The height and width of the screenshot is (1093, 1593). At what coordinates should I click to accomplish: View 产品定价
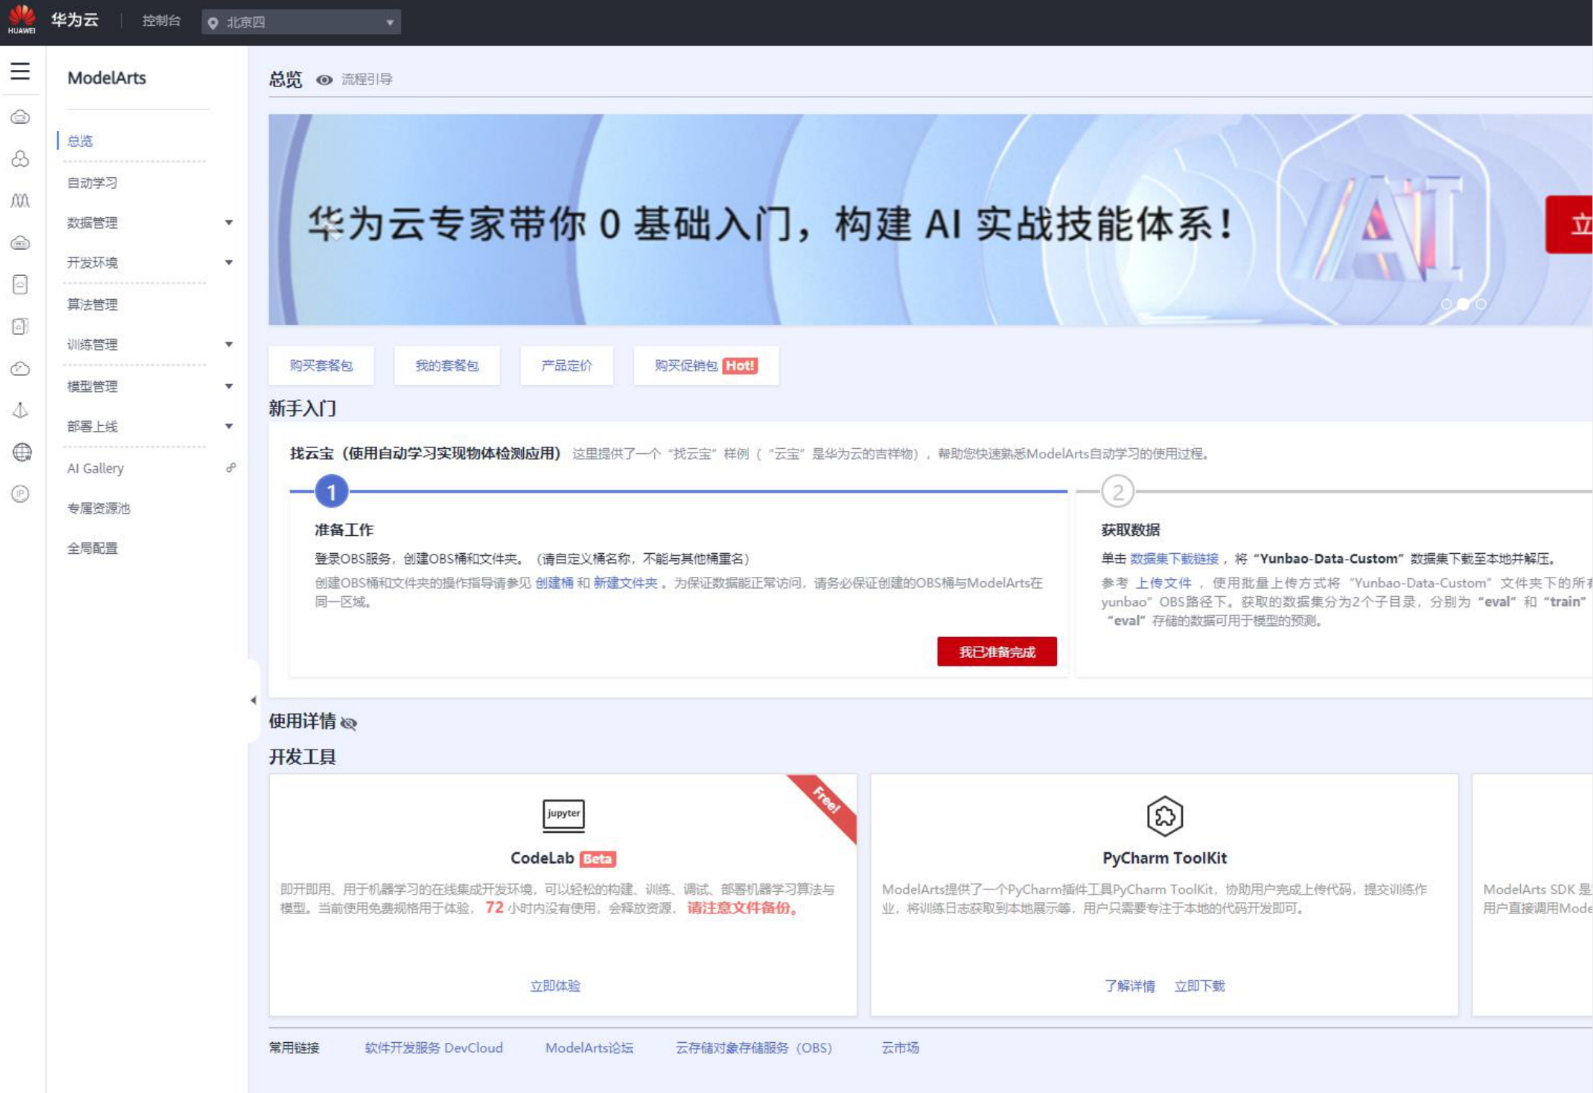point(567,366)
